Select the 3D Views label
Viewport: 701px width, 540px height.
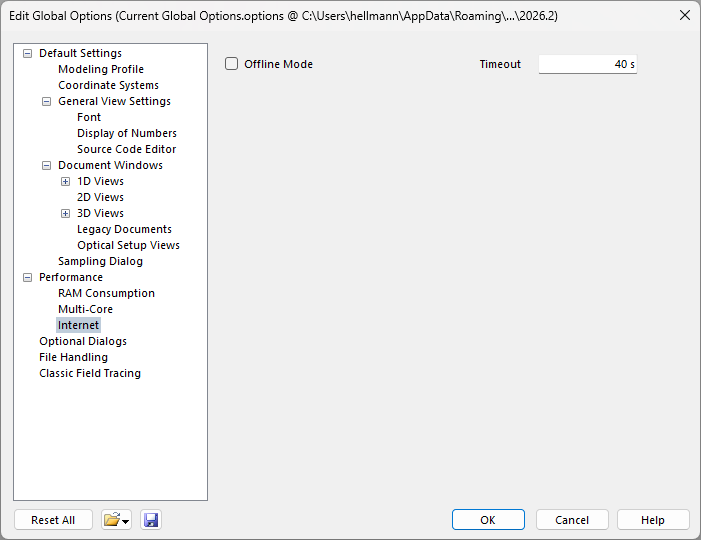tap(101, 213)
